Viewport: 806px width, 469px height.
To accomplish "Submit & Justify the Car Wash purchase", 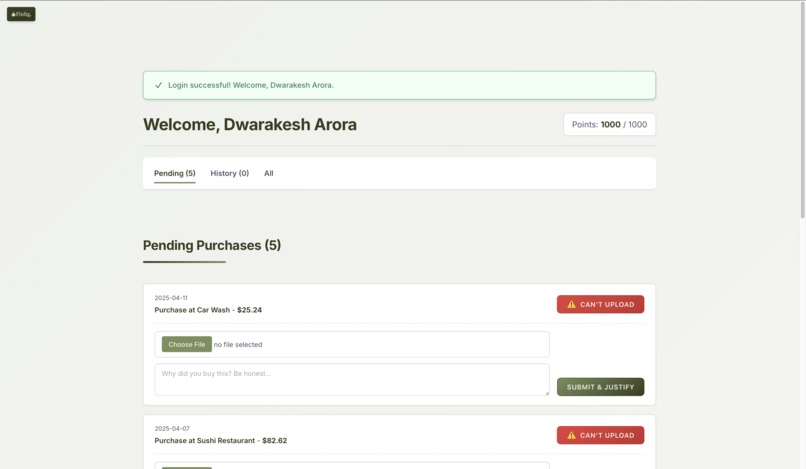I will click(x=600, y=387).
